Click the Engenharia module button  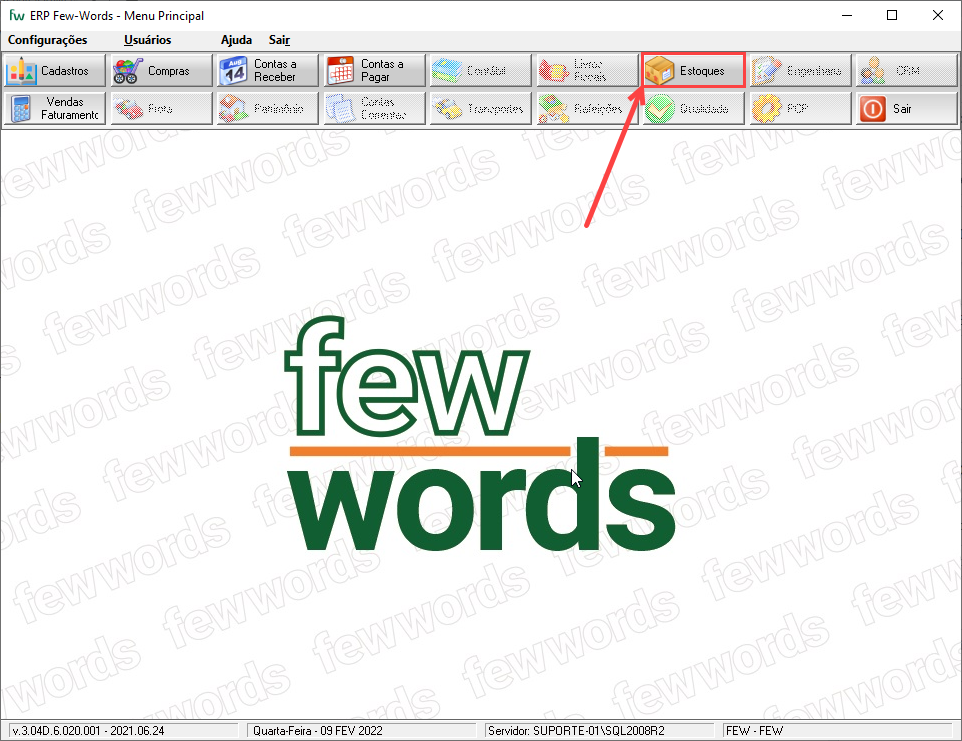click(801, 71)
